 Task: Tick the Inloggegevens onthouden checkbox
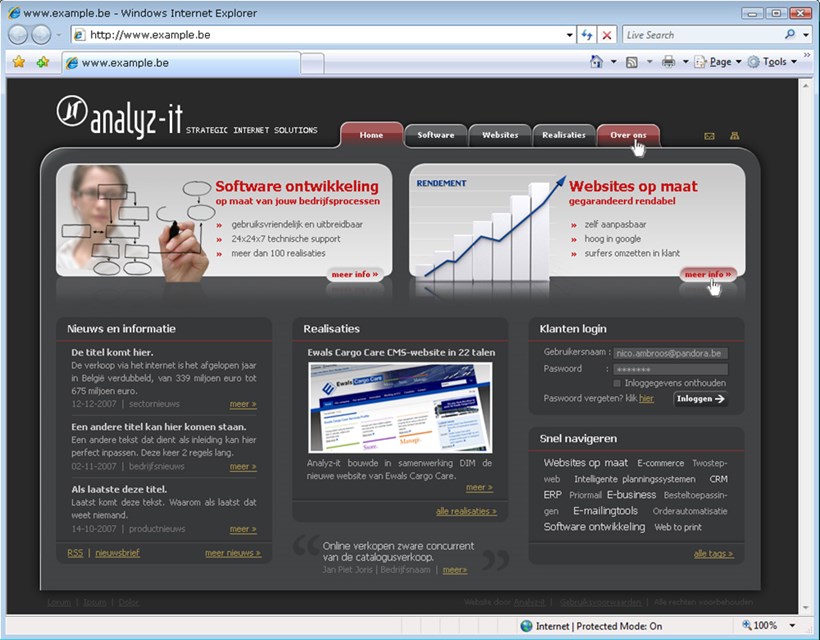[617, 383]
